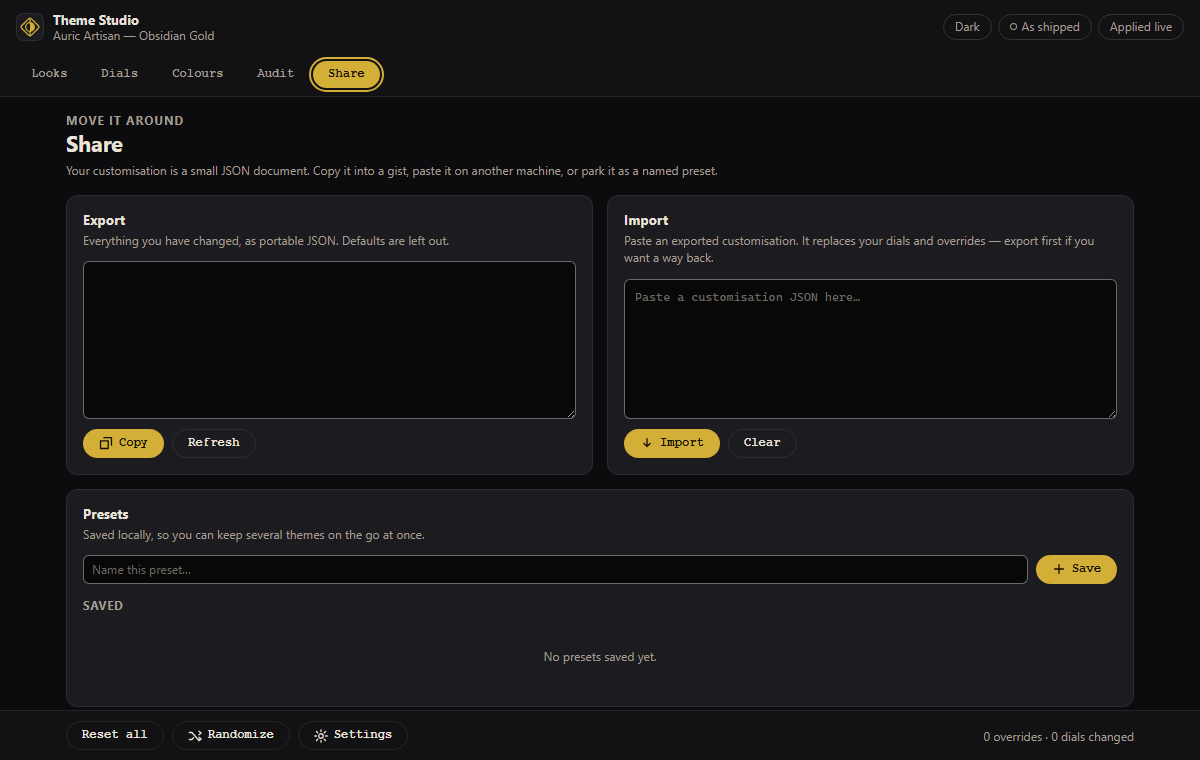Focus the Export JSON text area
The height and width of the screenshot is (760, 1200).
point(329,340)
